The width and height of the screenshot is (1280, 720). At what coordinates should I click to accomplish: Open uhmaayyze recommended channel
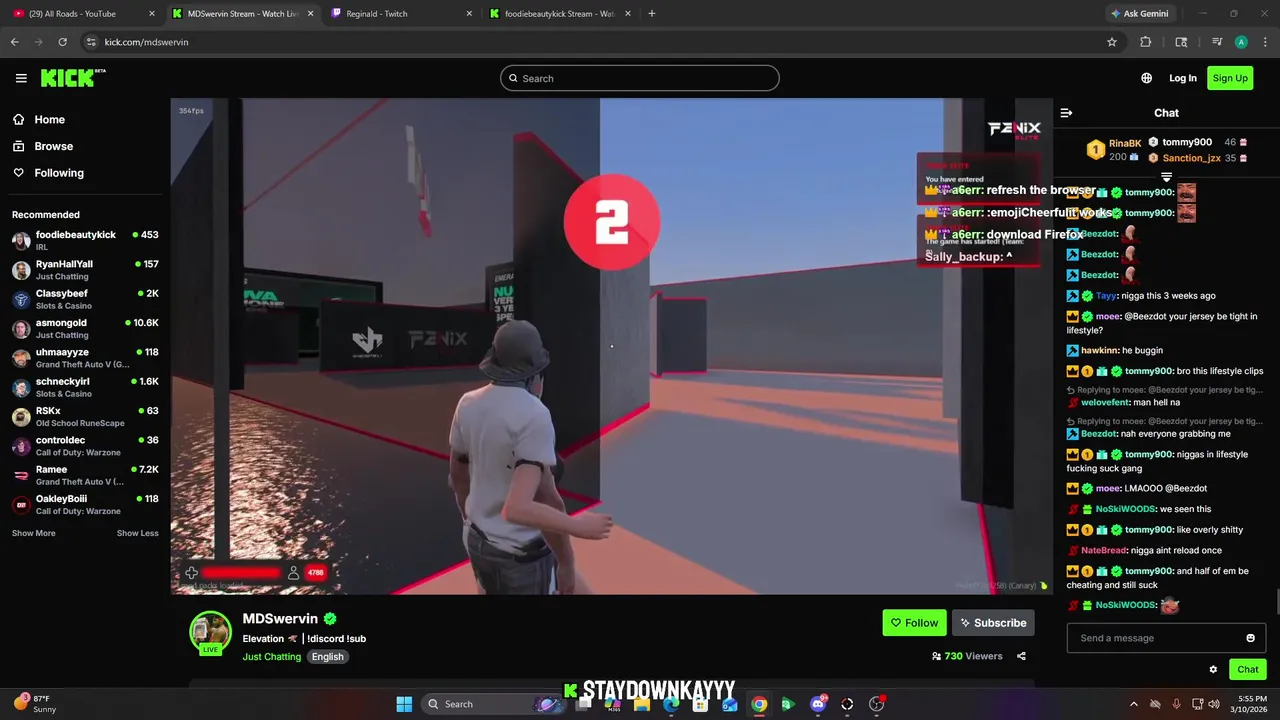click(x=85, y=358)
